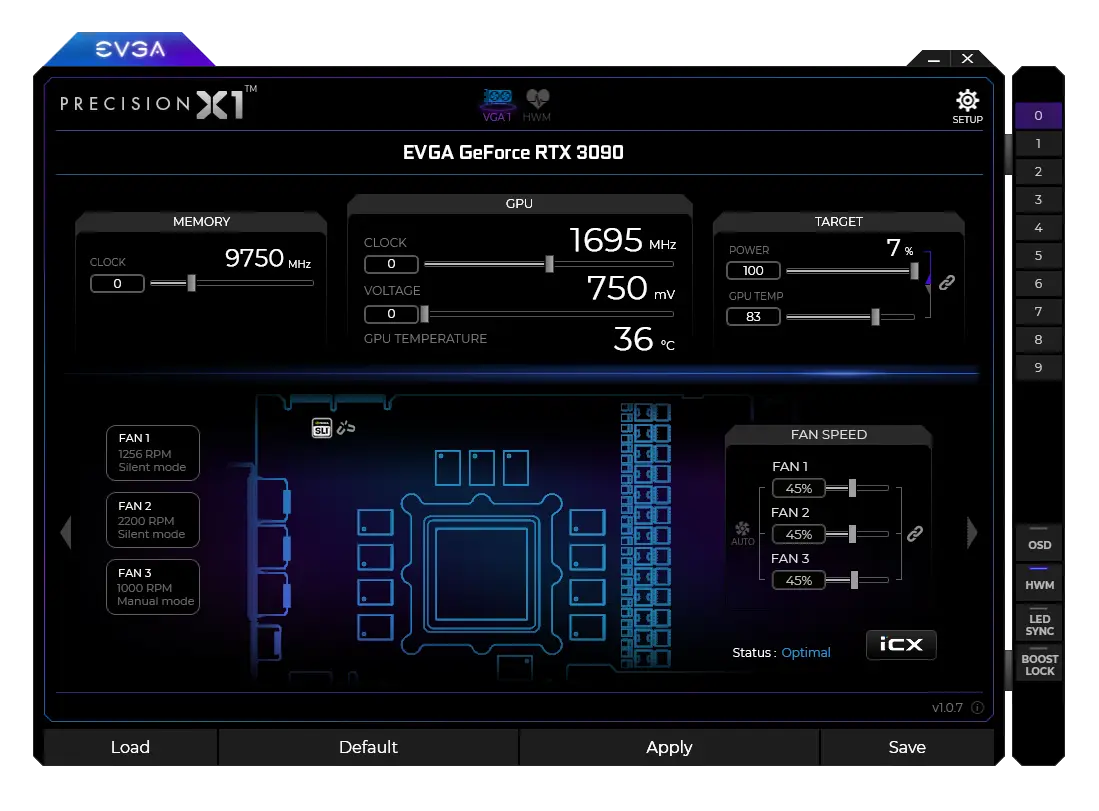
Task: Click the Apply button
Action: point(669,747)
